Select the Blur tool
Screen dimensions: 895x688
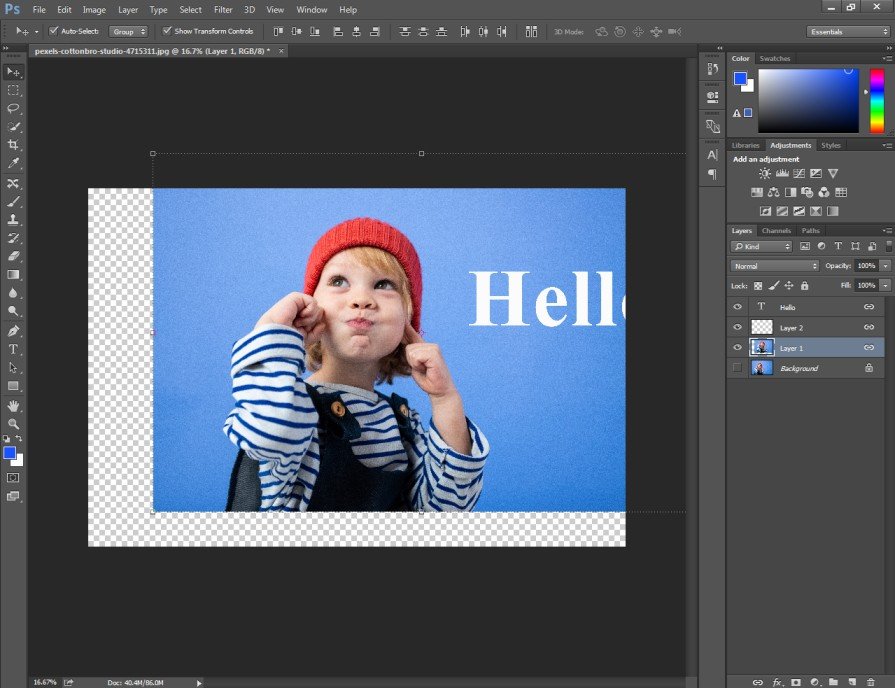[x=13, y=293]
